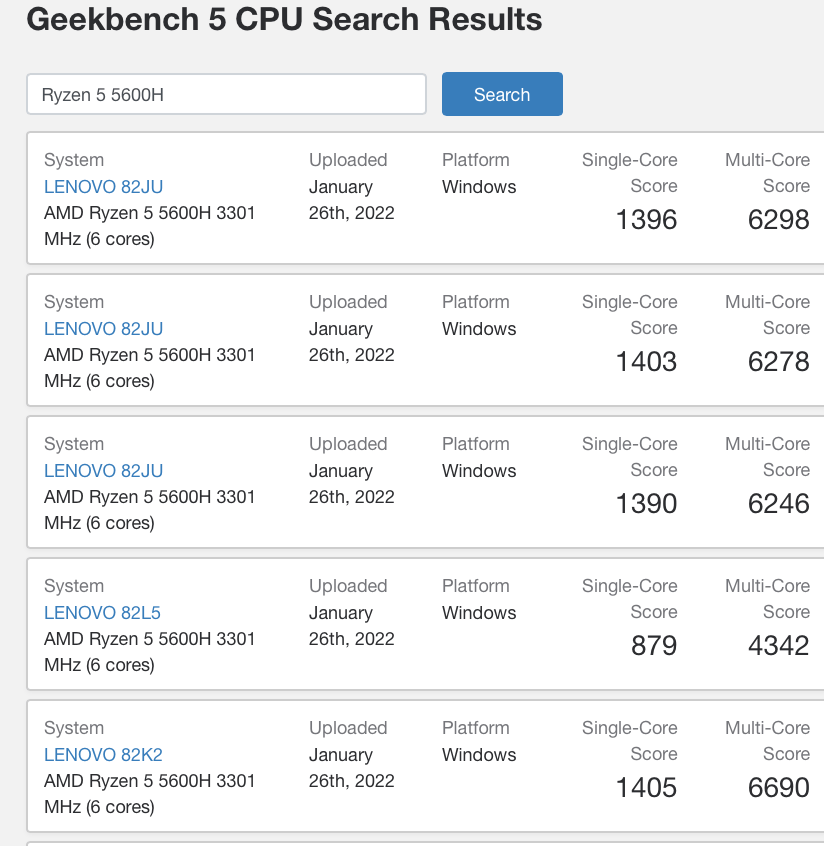This screenshot has height=846, width=824.
Task: Click Windows platform text in LENOVO 82L5 result
Action: (479, 612)
